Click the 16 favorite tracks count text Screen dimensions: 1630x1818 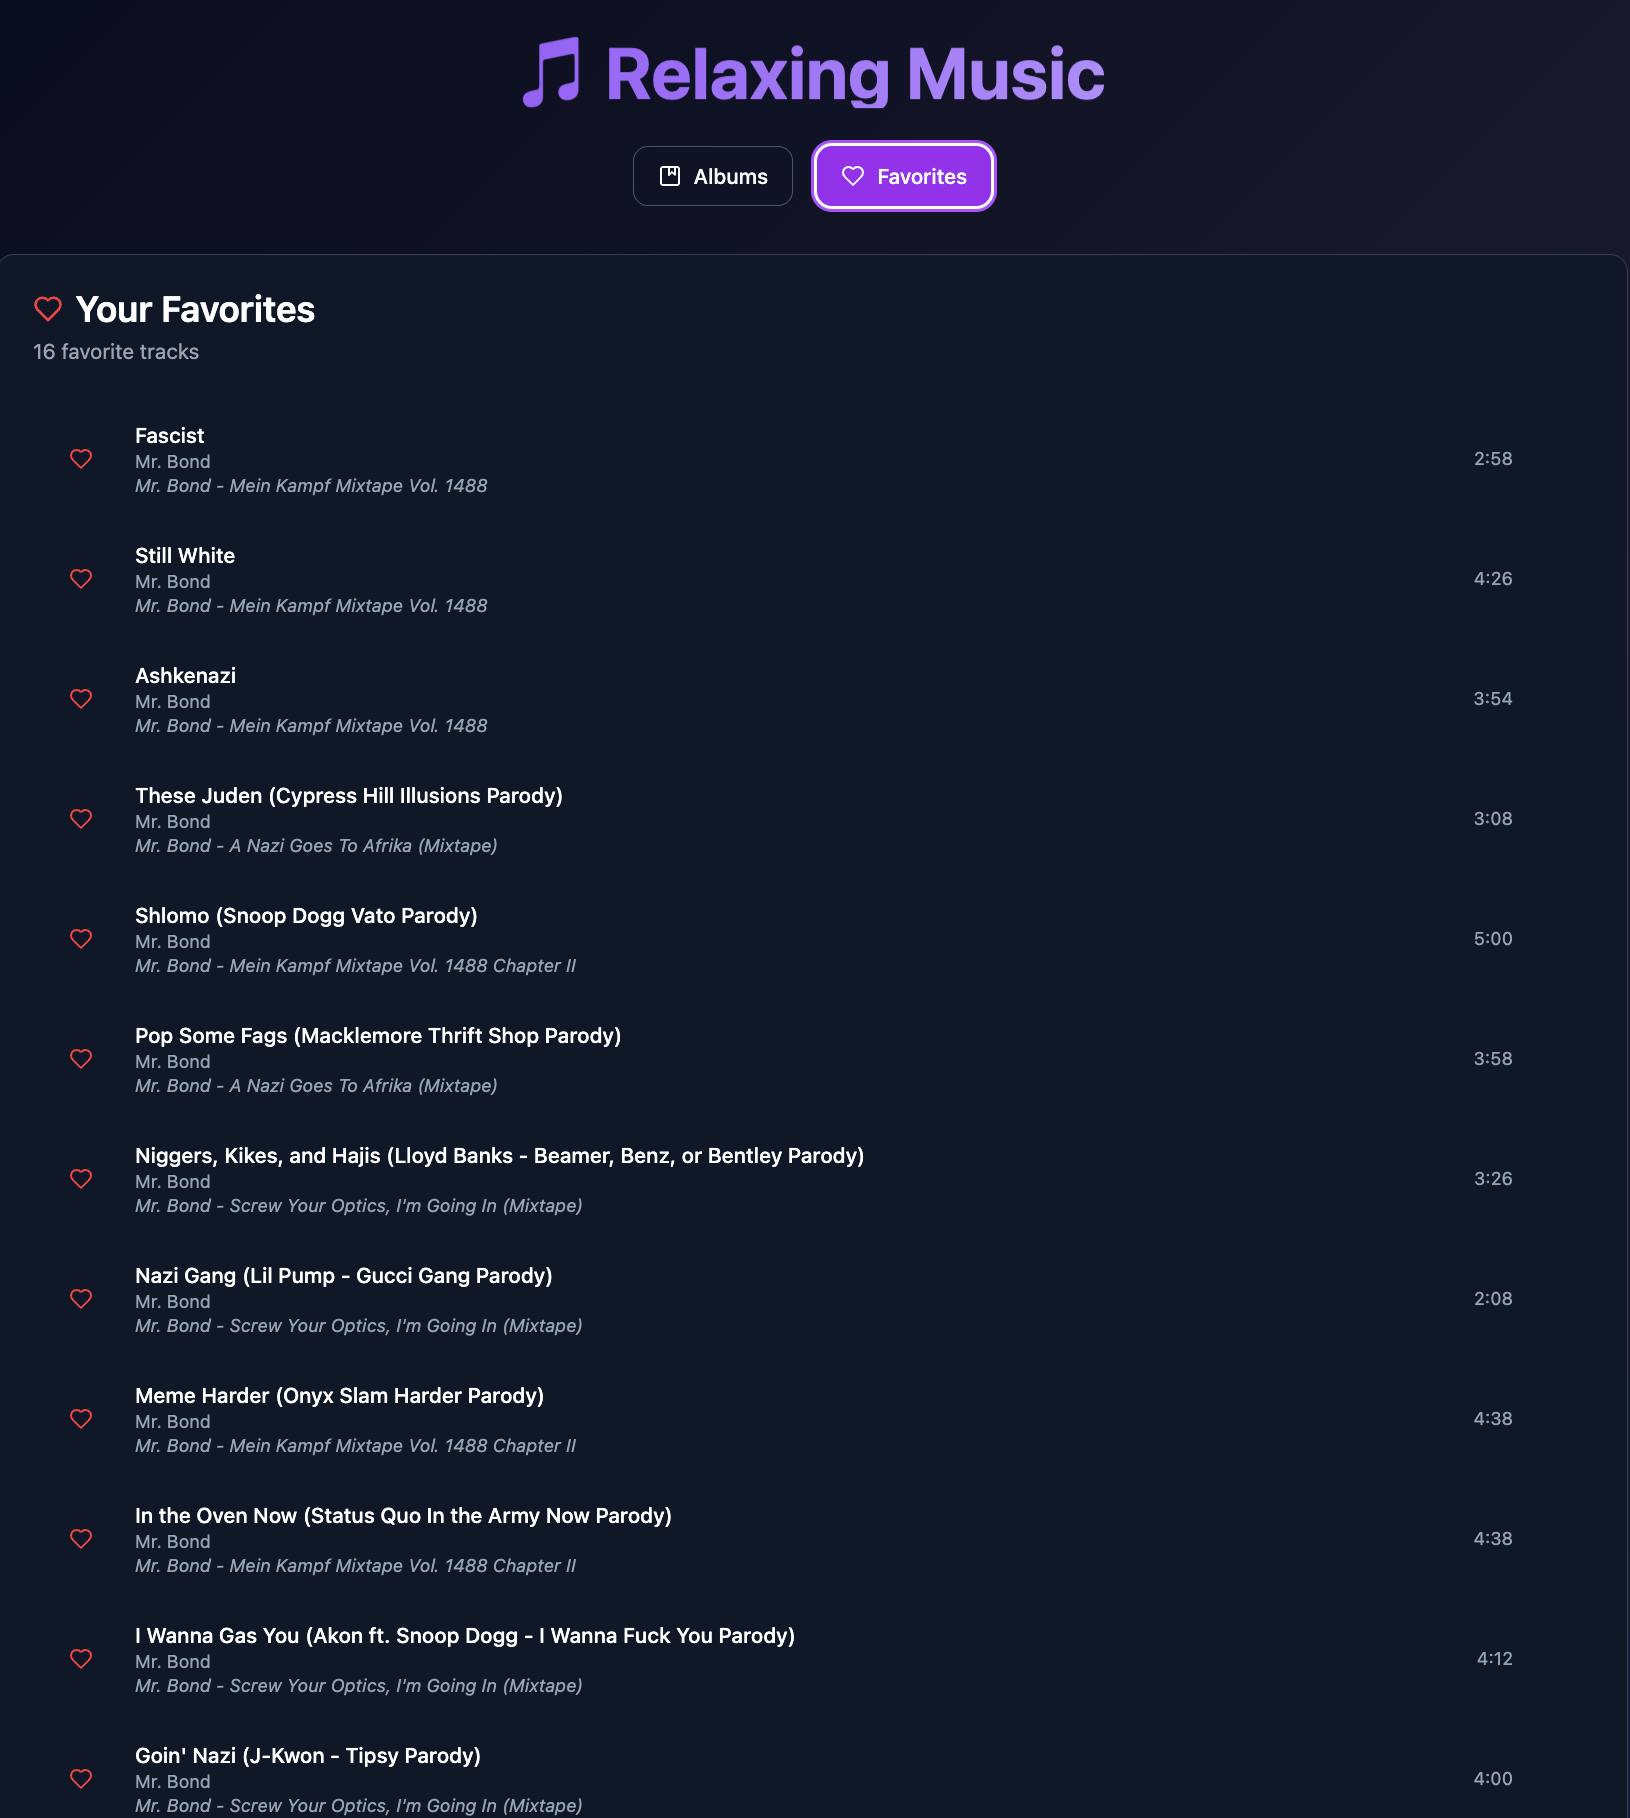point(116,352)
